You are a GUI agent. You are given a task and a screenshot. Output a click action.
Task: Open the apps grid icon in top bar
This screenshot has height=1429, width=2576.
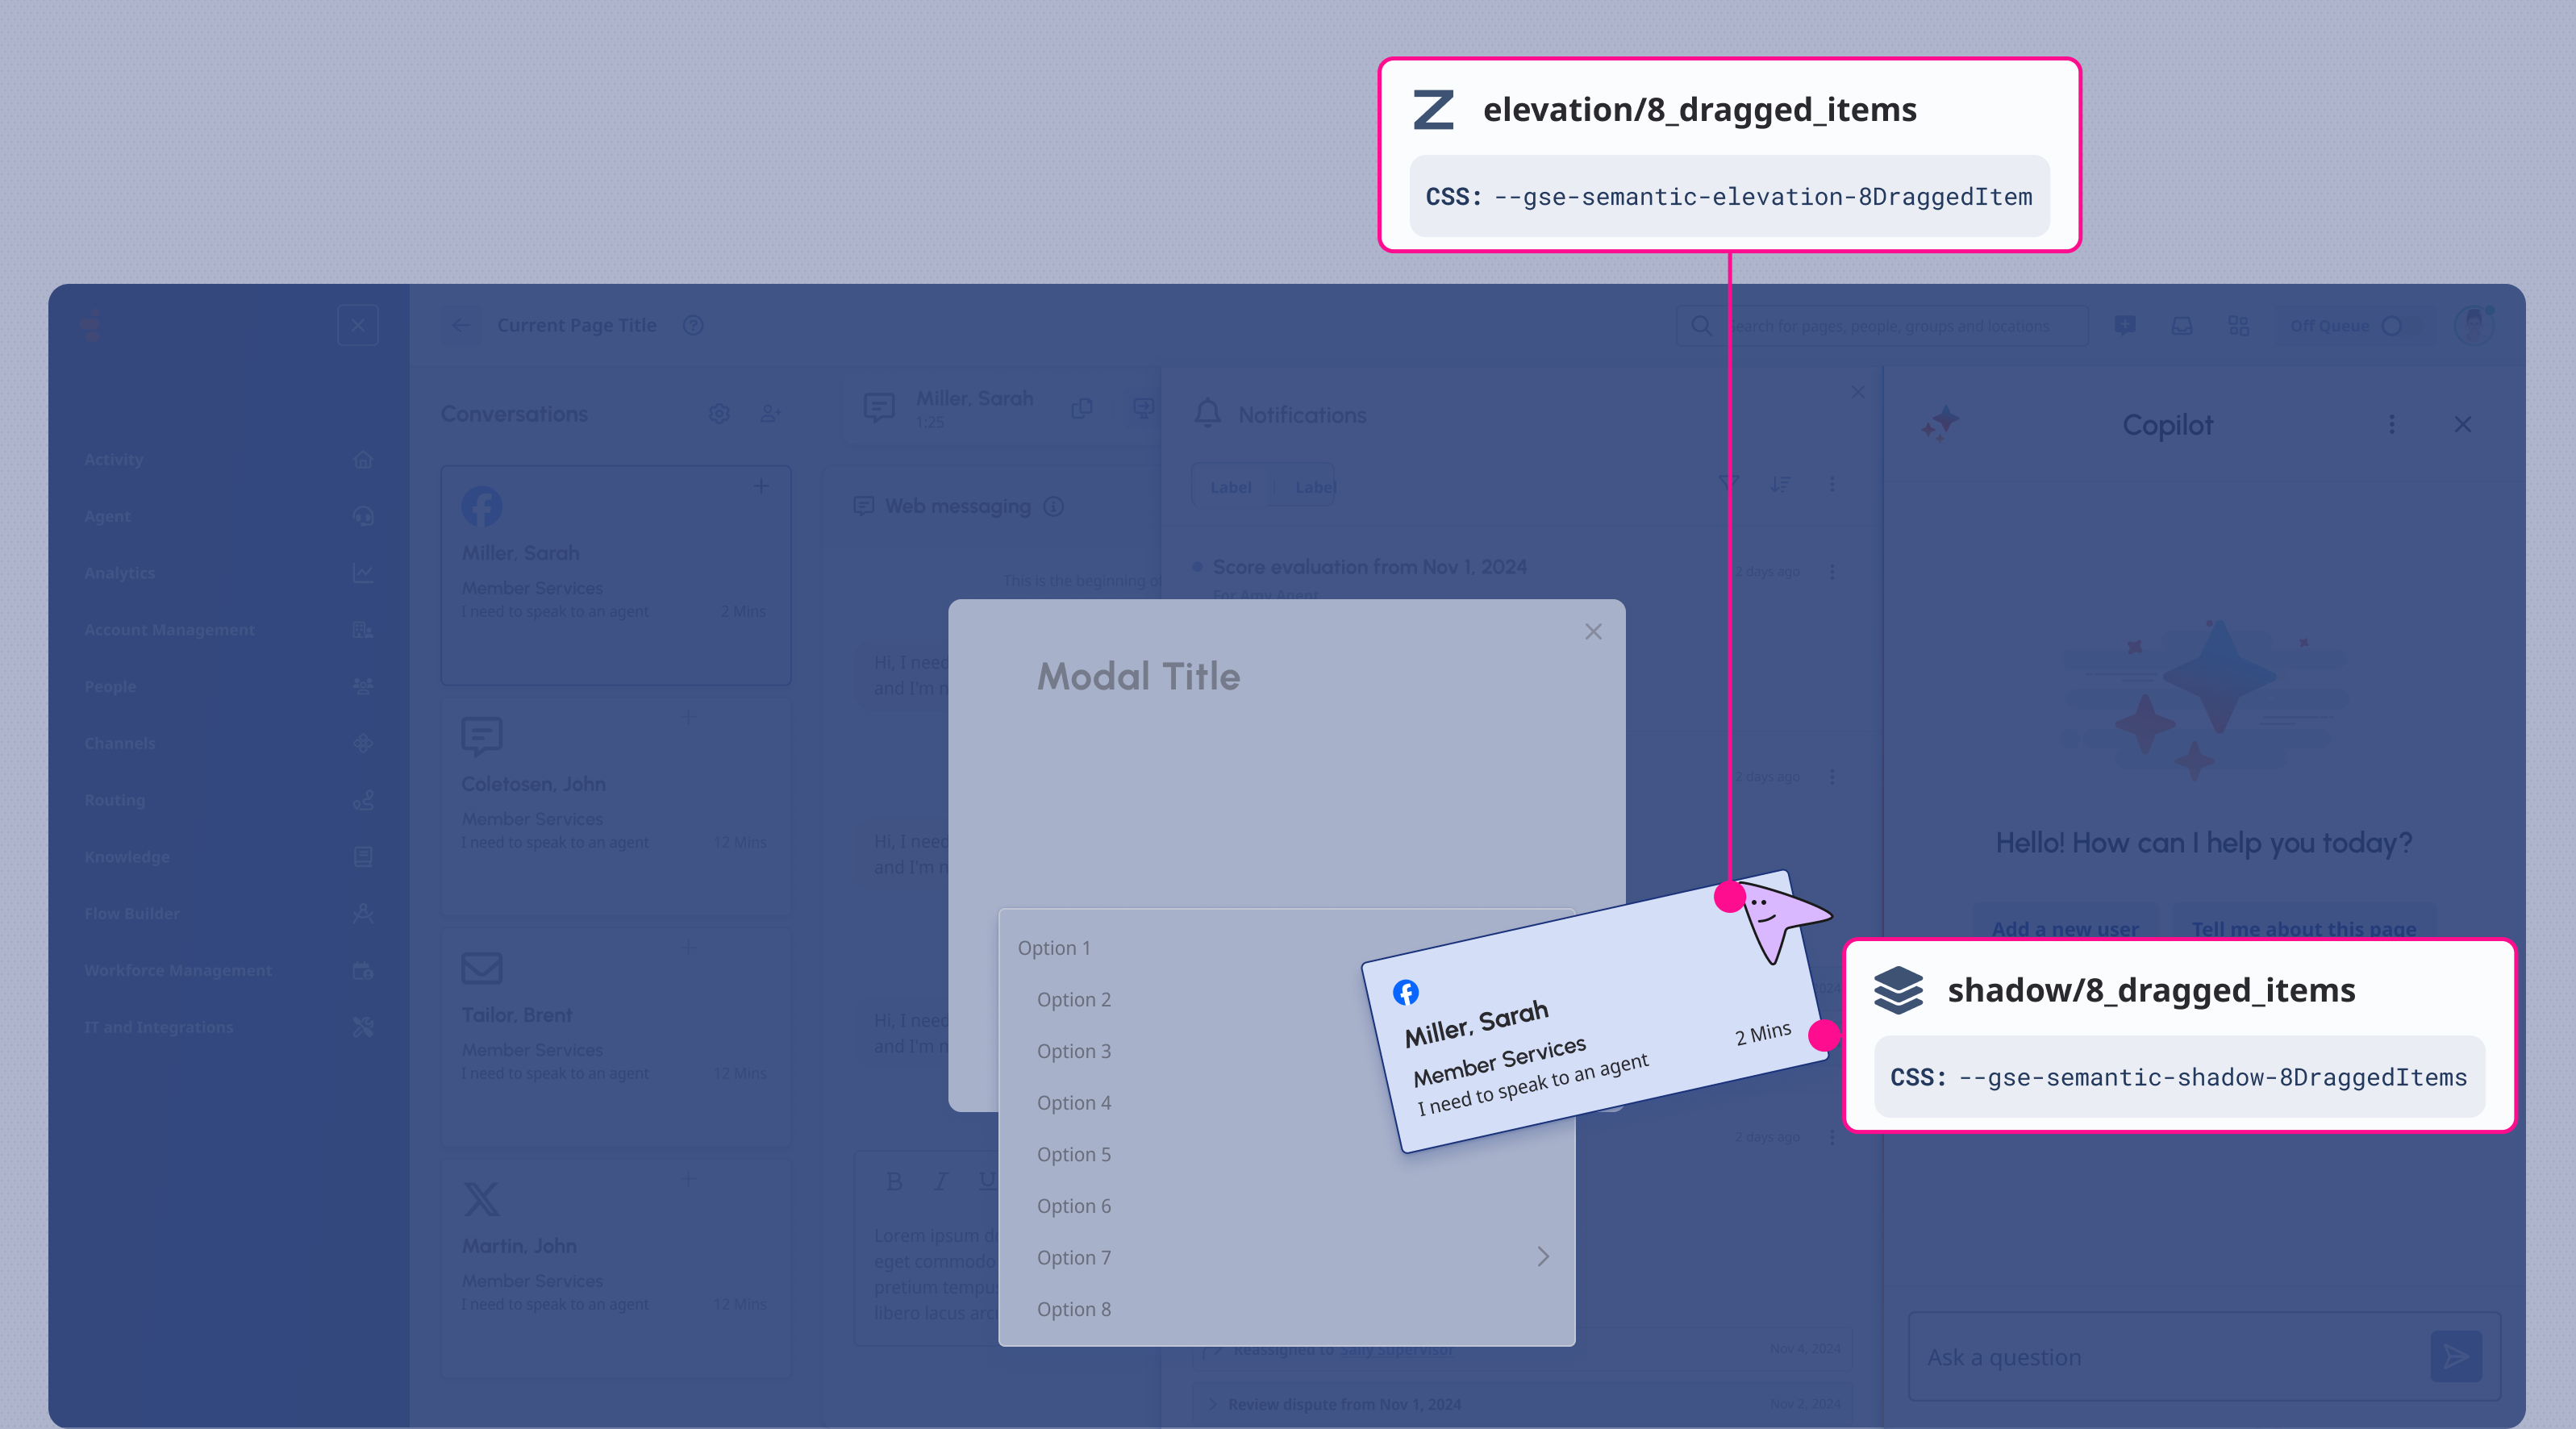[2239, 326]
